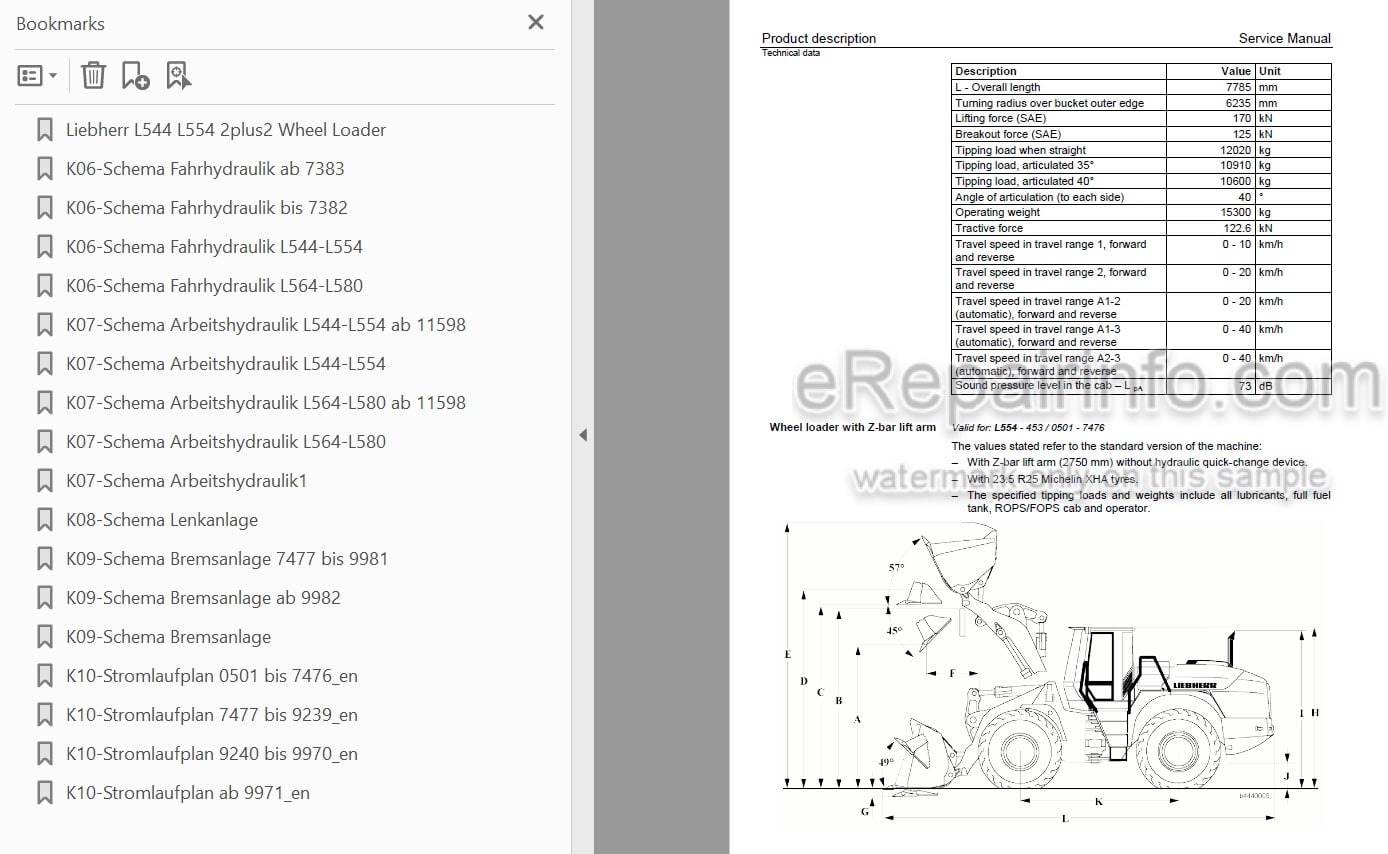The width and height of the screenshot is (1388, 854).
Task: Click the value 7785 in the table
Action: pyautogui.click(x=1237, y=87)
